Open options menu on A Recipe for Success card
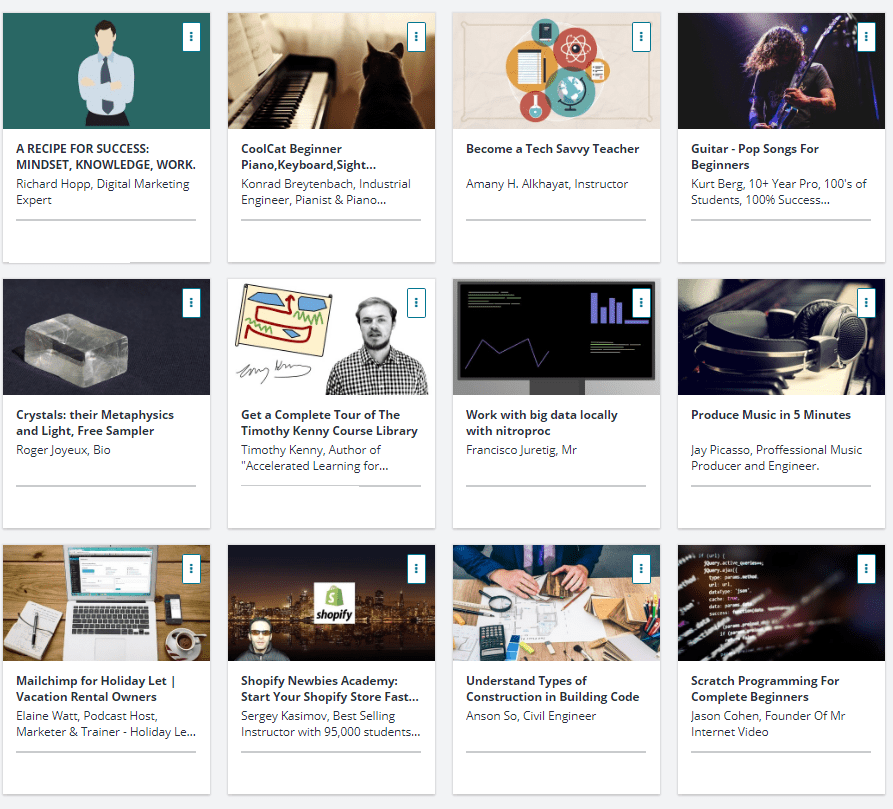The height and width of the screenshot is (809, 893). [x=192, y=37]
